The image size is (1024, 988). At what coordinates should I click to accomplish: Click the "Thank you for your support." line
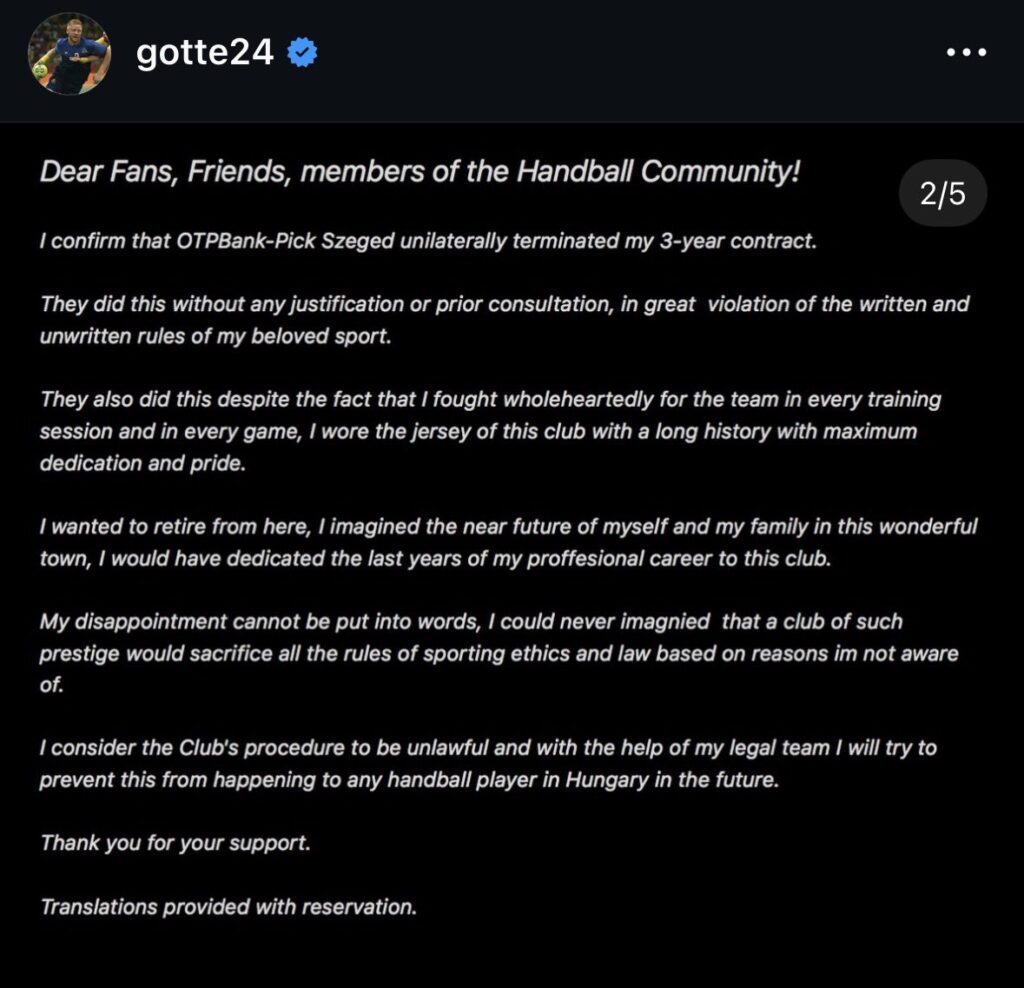pyautogui.click(x=176, y=843)
